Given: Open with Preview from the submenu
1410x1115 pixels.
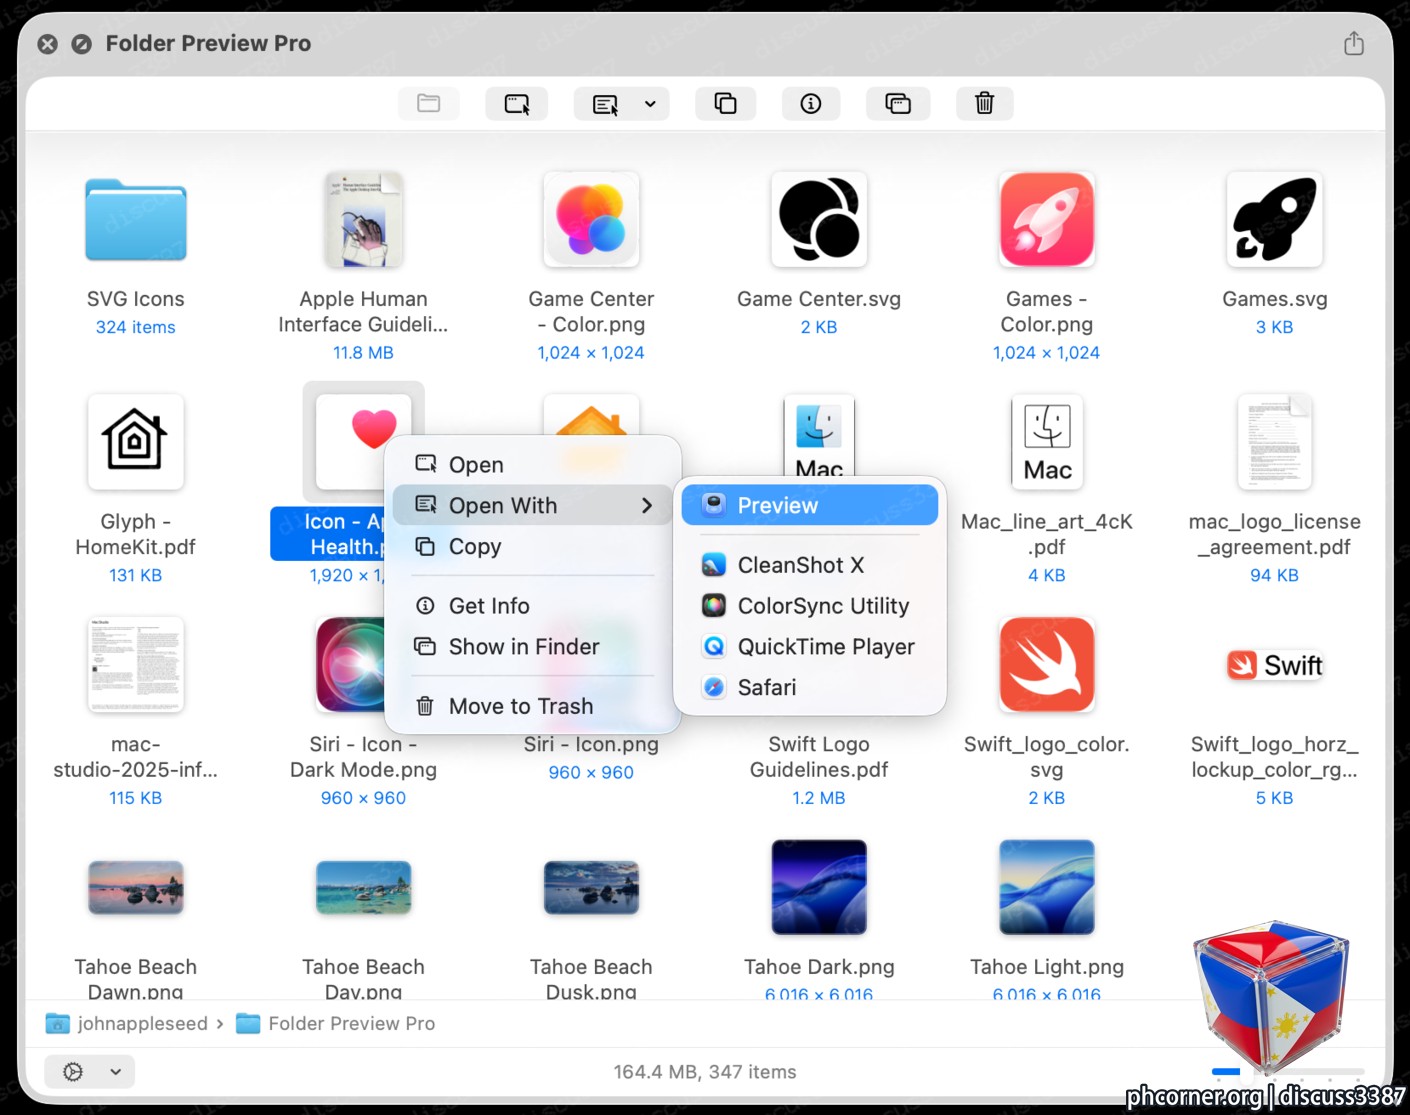Looking at the screenshot, I should (810, 506).
